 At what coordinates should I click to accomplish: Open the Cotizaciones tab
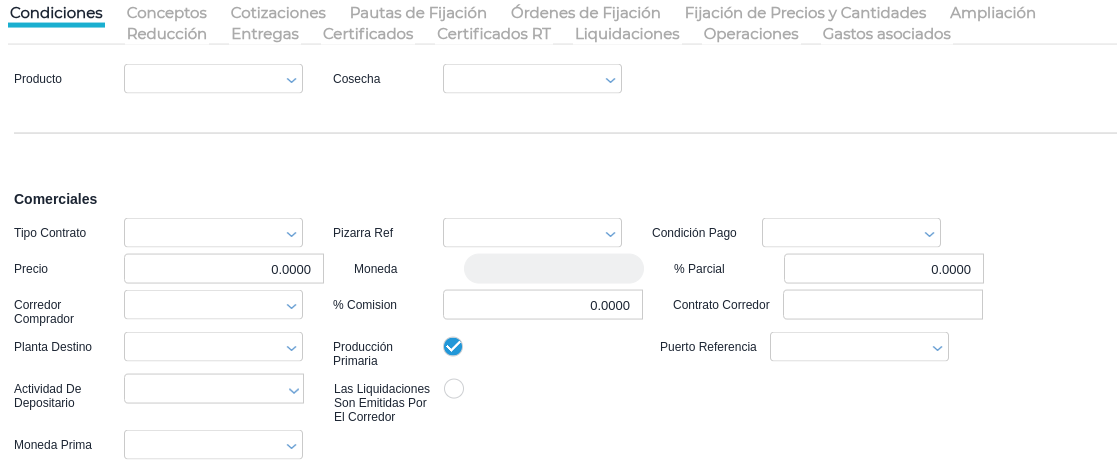pyautogui.click(x=278, y=13)
